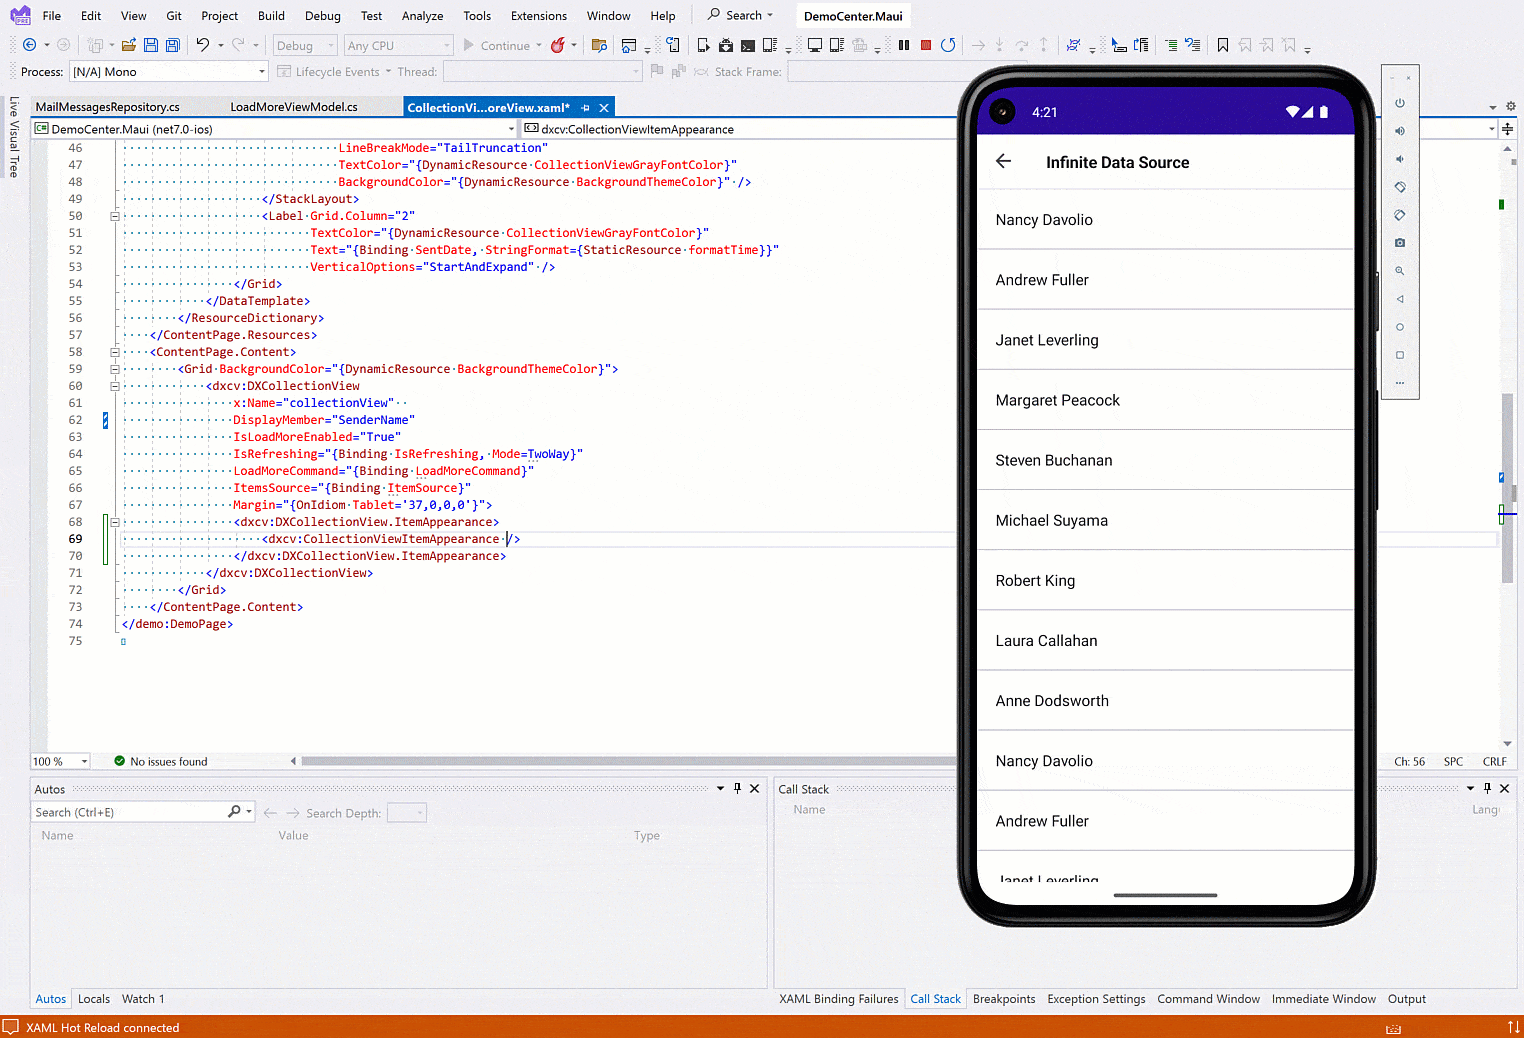
Task: Navigate backward with the blue arrow icon
Action: coord(30,45)
